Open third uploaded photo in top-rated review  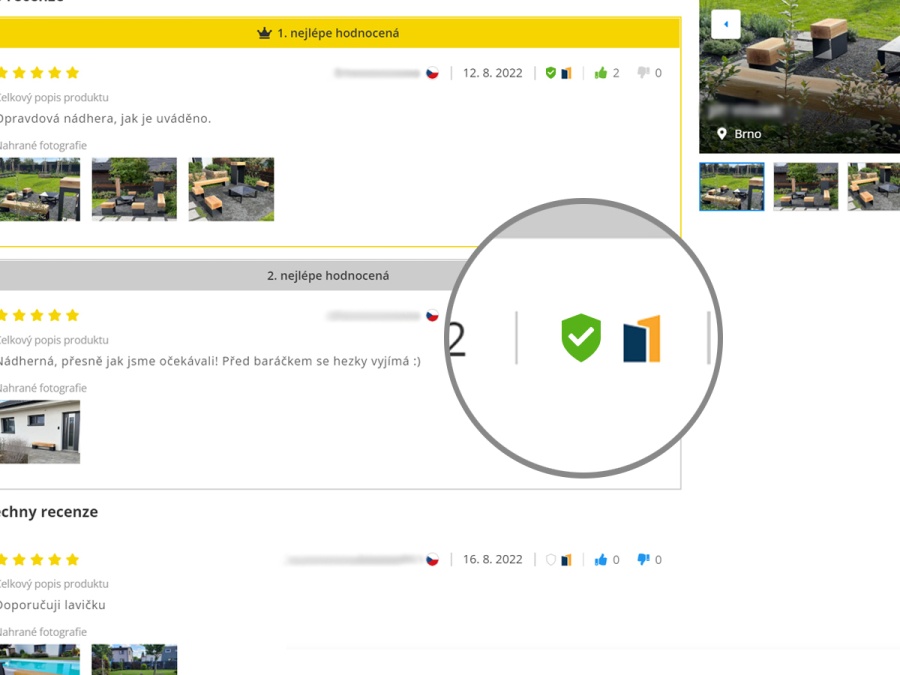tap(231, 189)
